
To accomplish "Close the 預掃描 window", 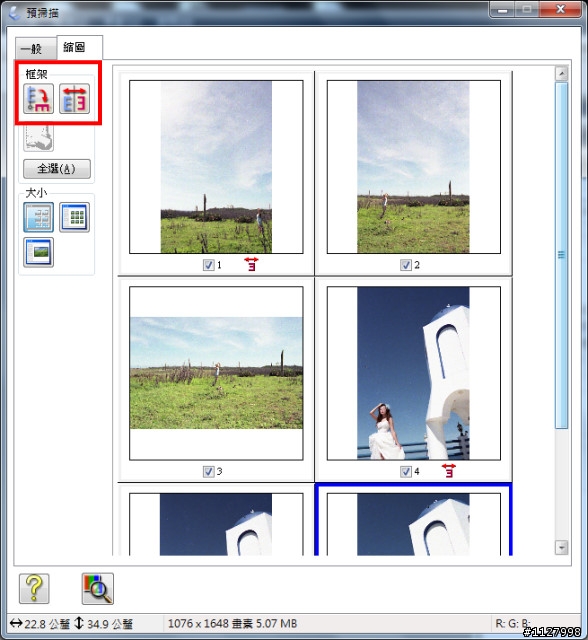I will (561, 9).
